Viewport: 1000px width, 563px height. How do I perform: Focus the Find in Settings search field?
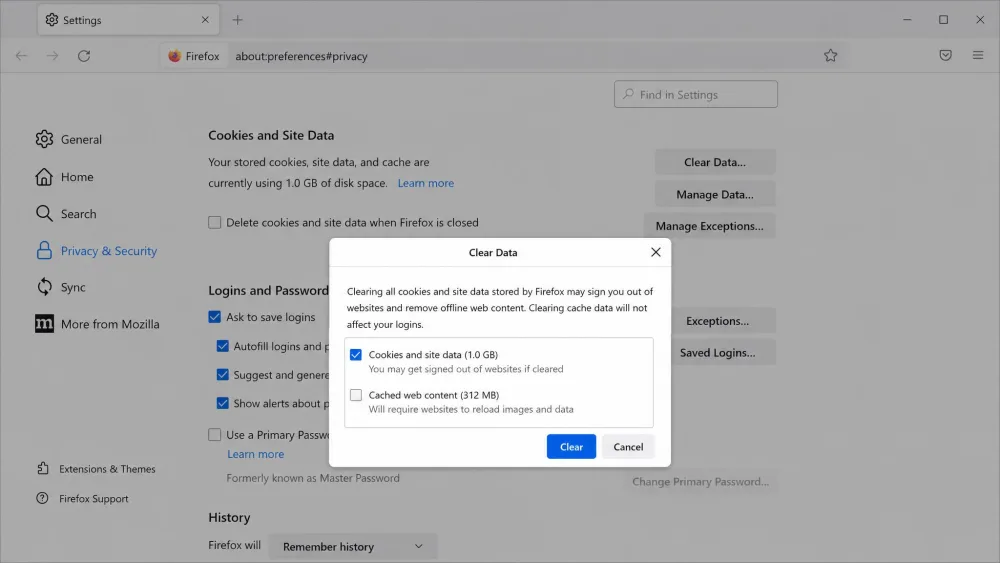[x=696, y=94]
